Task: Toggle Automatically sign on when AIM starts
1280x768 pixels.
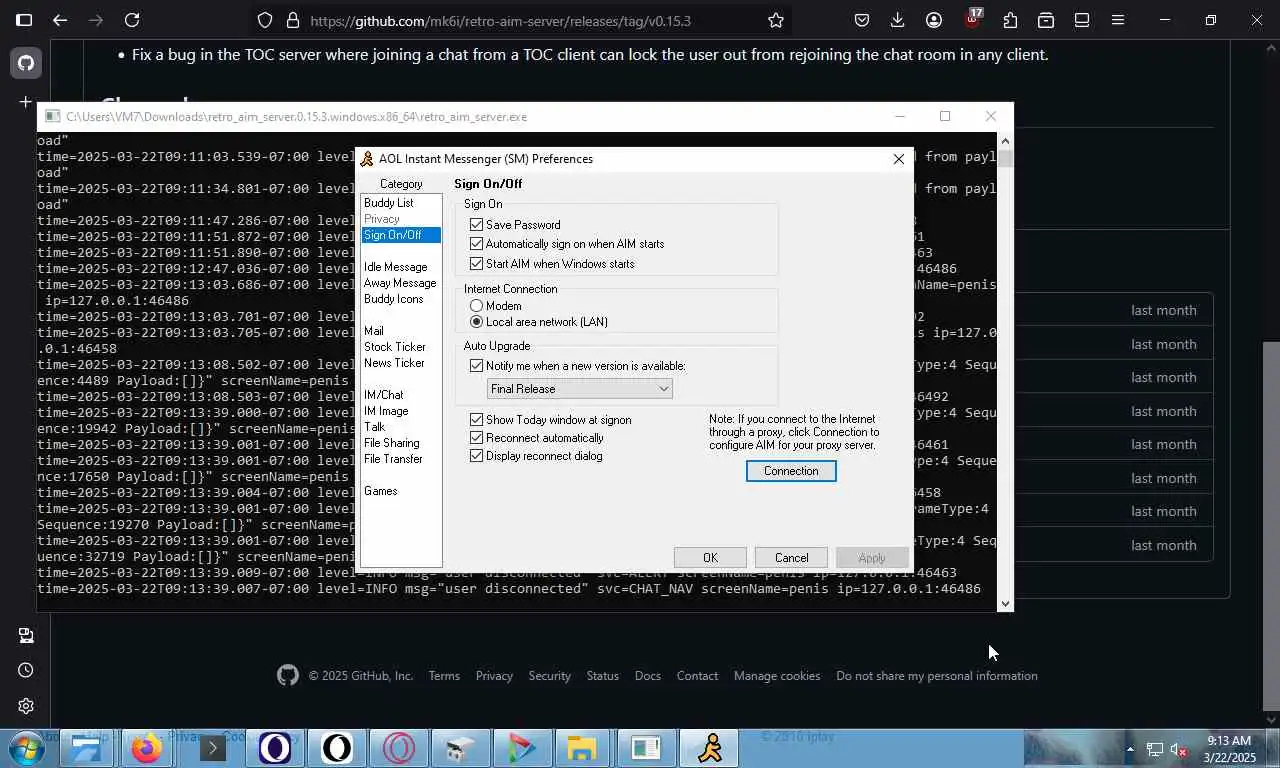Action: click(476, 244)
